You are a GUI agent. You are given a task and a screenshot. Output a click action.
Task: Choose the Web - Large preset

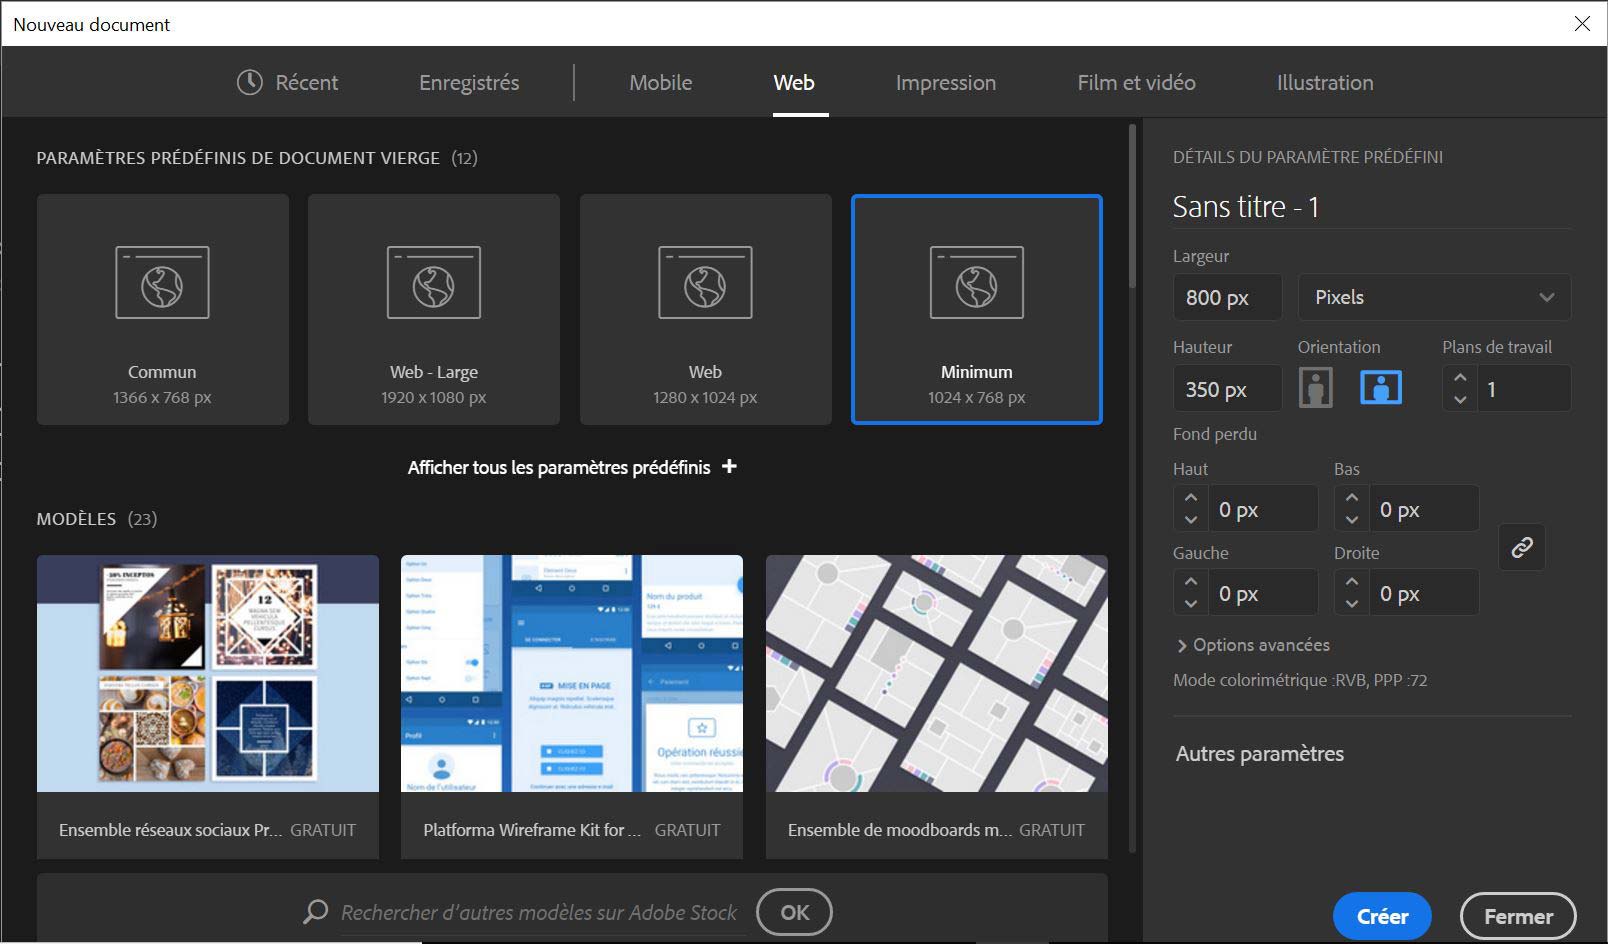click(x=433, y=309)
